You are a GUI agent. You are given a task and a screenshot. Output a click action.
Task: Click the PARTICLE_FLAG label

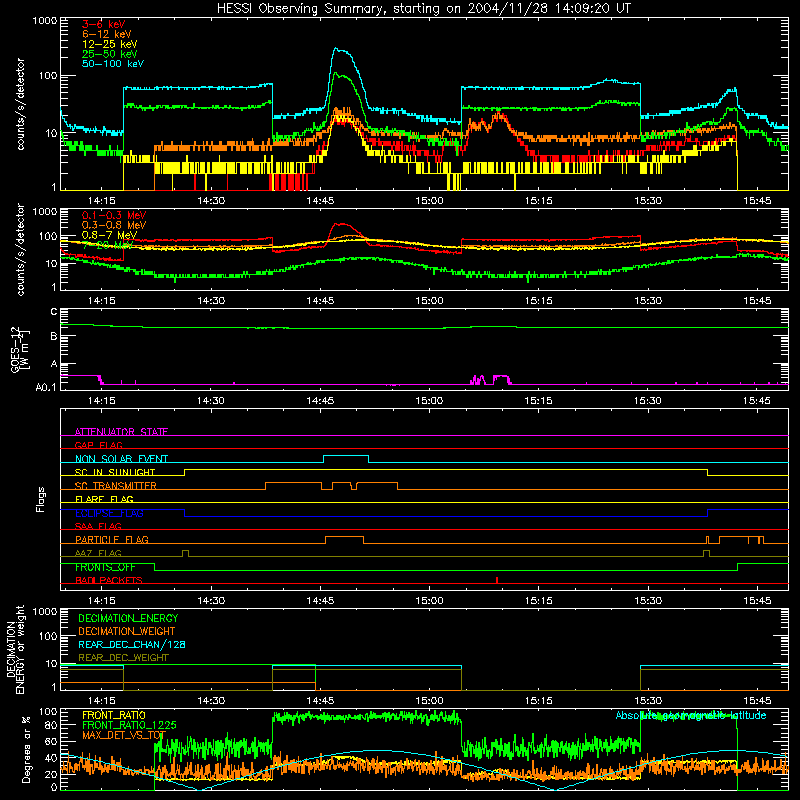click(x=112, y=540)
